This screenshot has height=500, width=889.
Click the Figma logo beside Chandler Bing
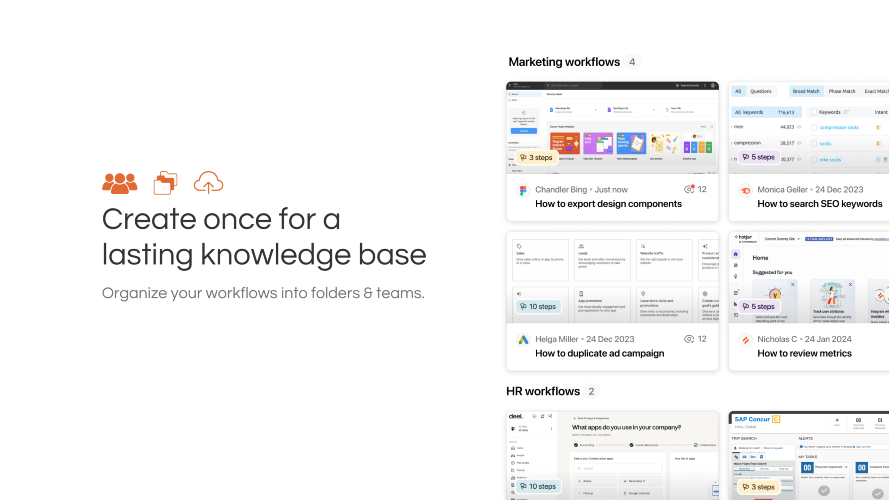click(x=523, y=190)
